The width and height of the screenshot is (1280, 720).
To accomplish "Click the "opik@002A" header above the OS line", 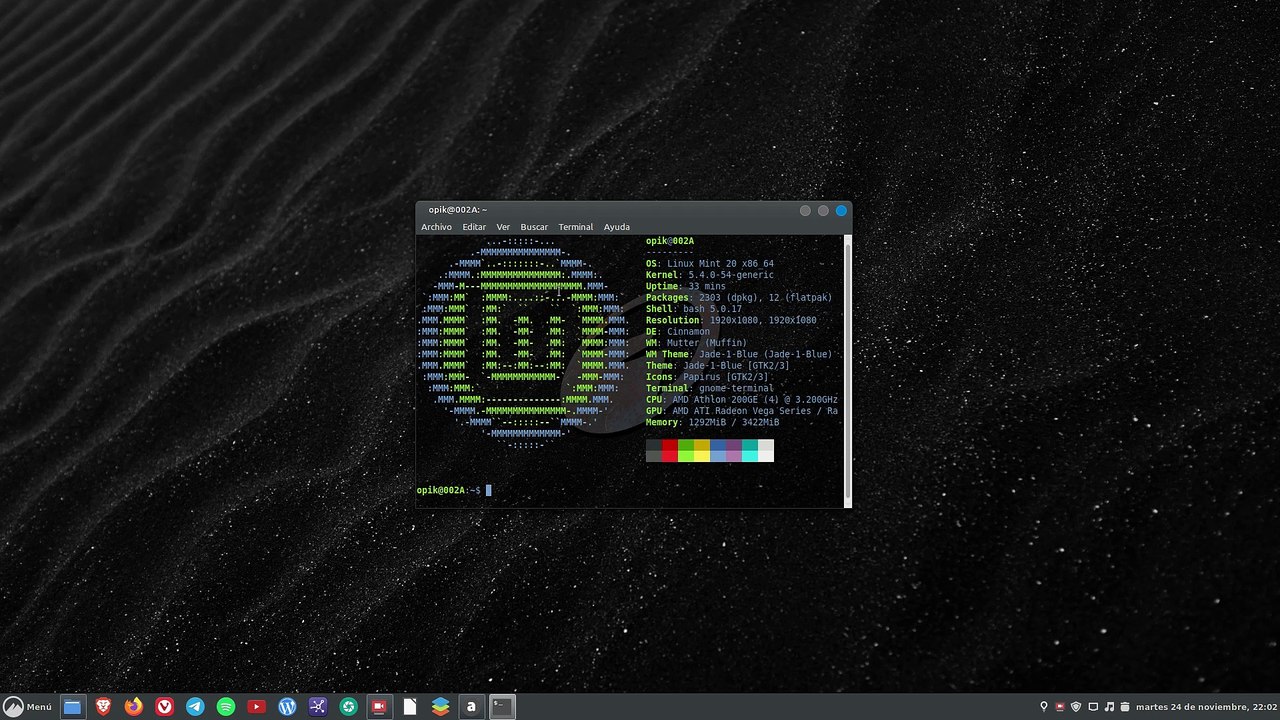I will (x=670, y=241).
